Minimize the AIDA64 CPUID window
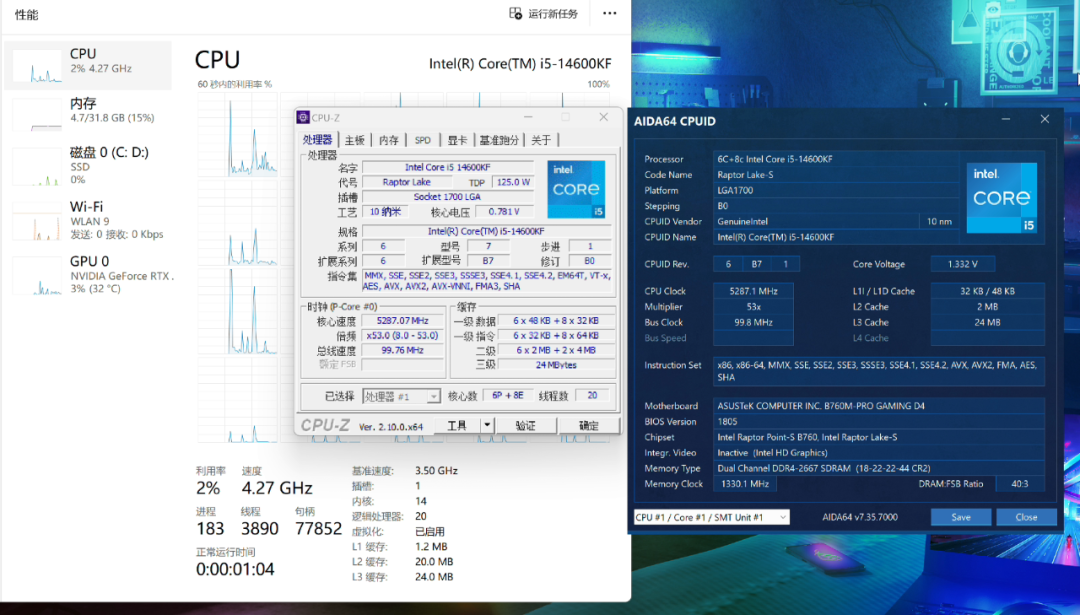1080x615 pixels. tap(1006, 120)
